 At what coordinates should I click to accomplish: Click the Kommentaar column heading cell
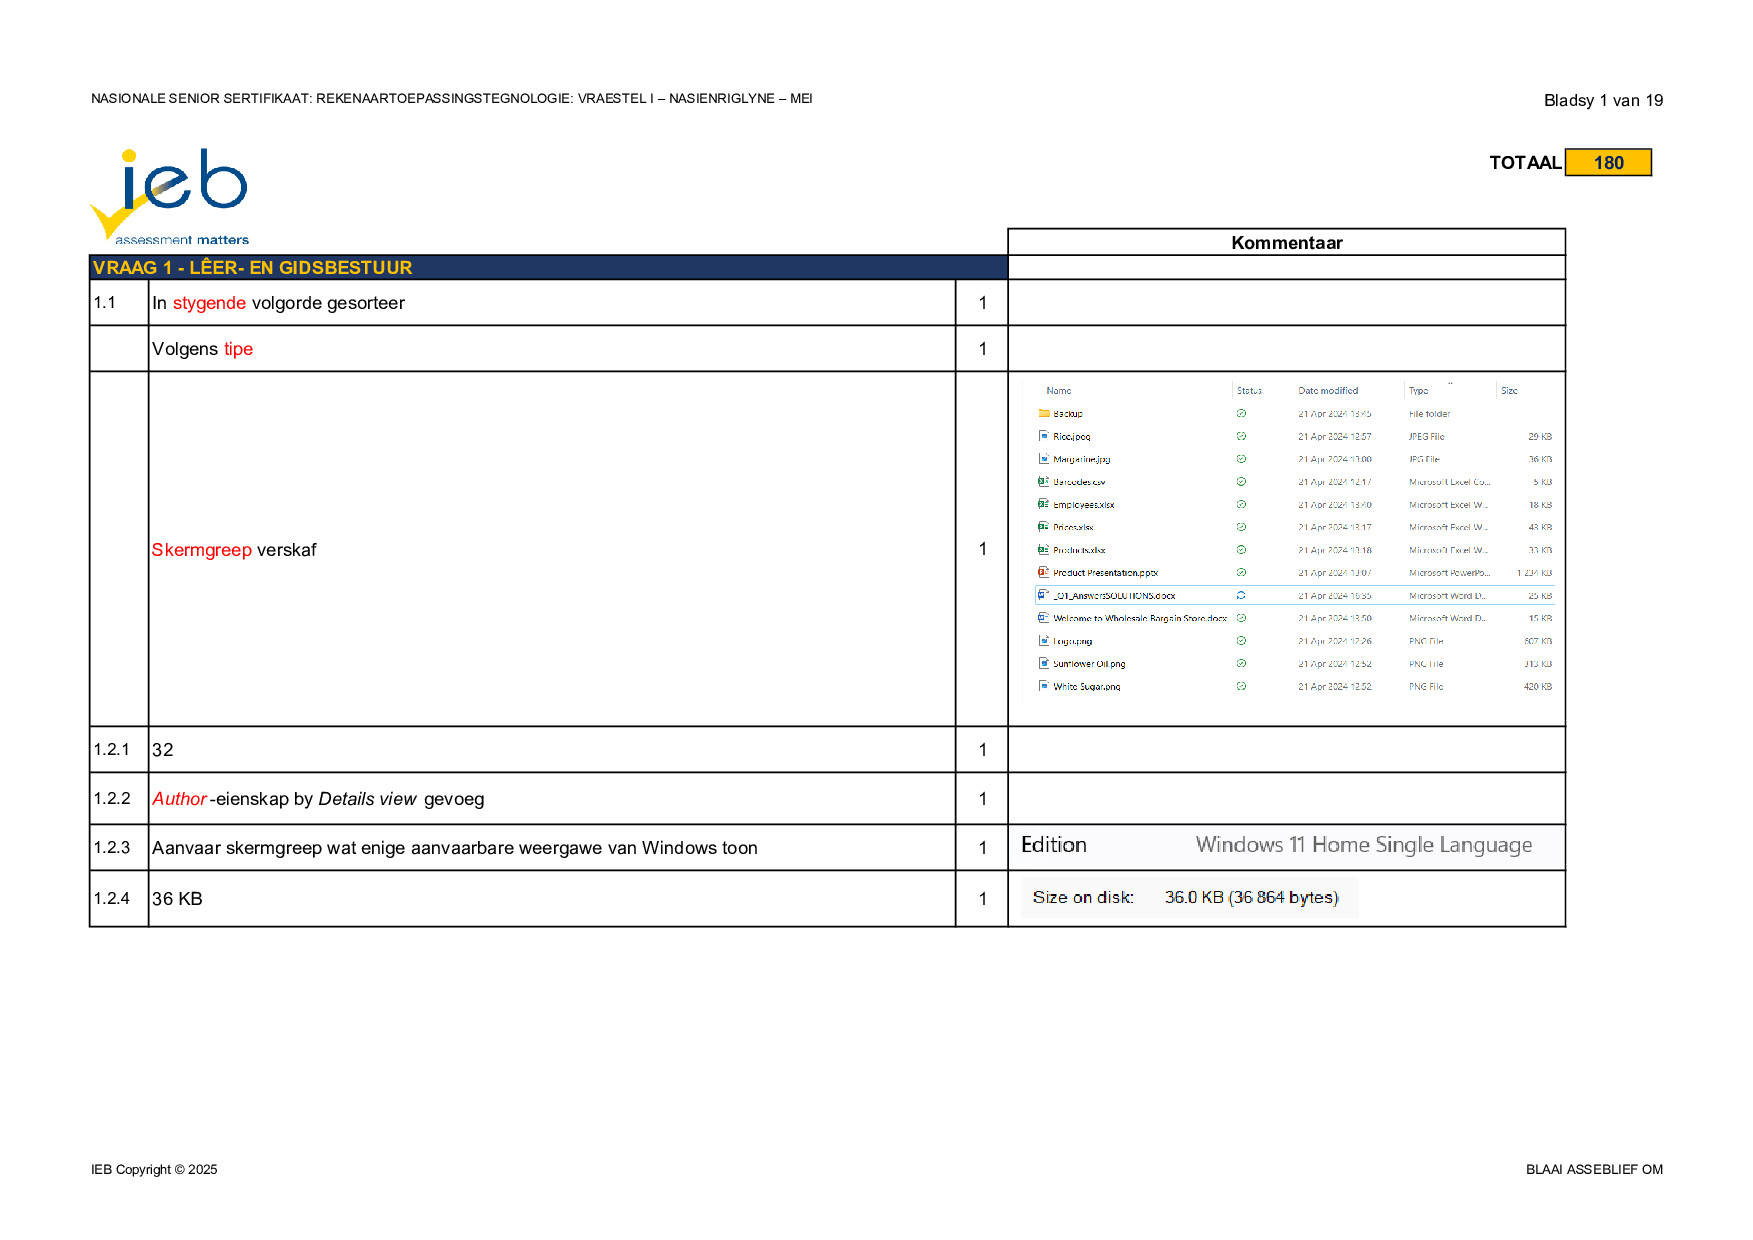(x=1286, y=242)
